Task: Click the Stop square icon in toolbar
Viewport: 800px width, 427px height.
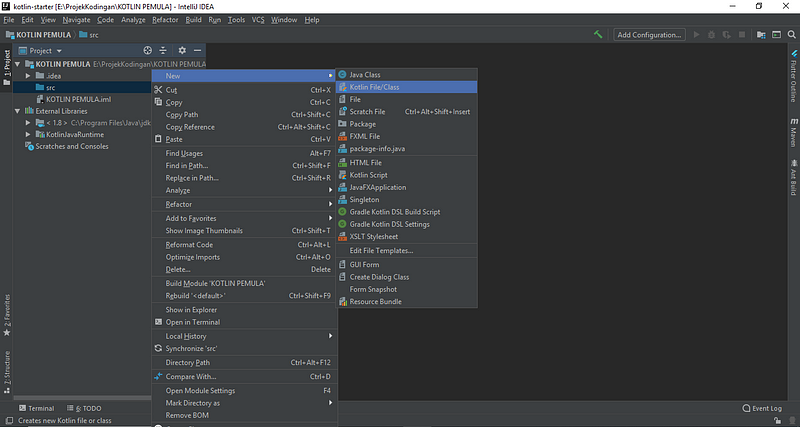Action: click(742, 35)
